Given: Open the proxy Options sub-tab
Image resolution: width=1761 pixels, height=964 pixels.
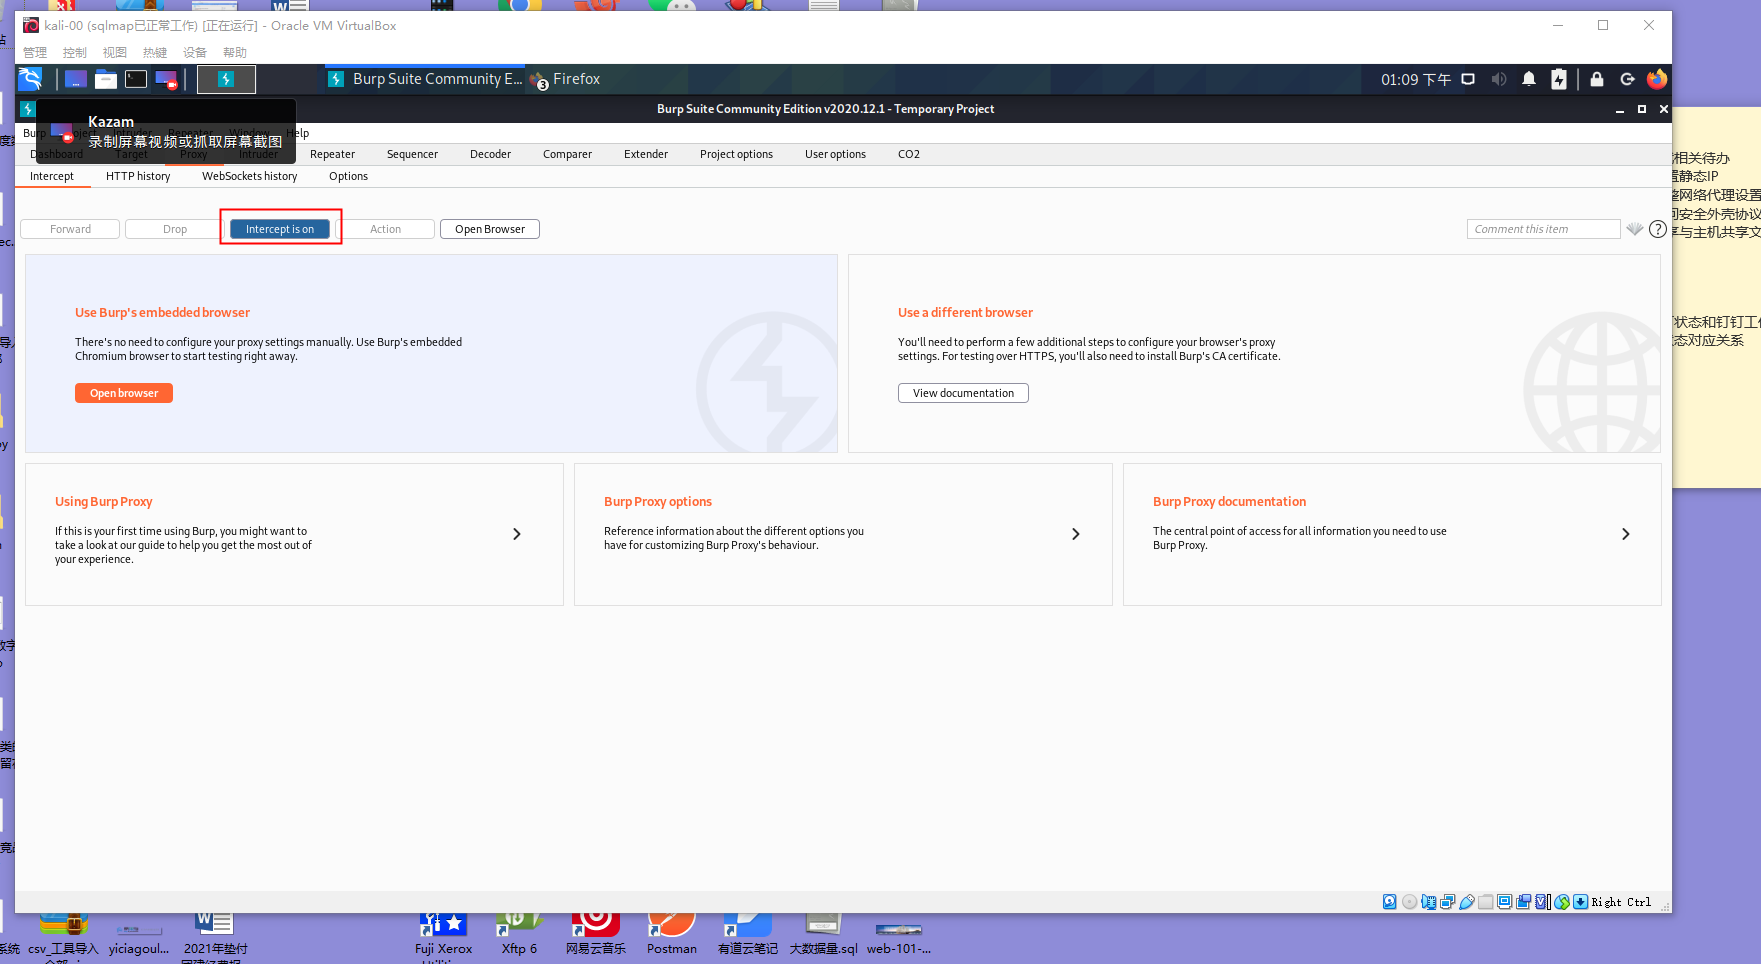Looking at the screenshot, I should tap(348, 176).
